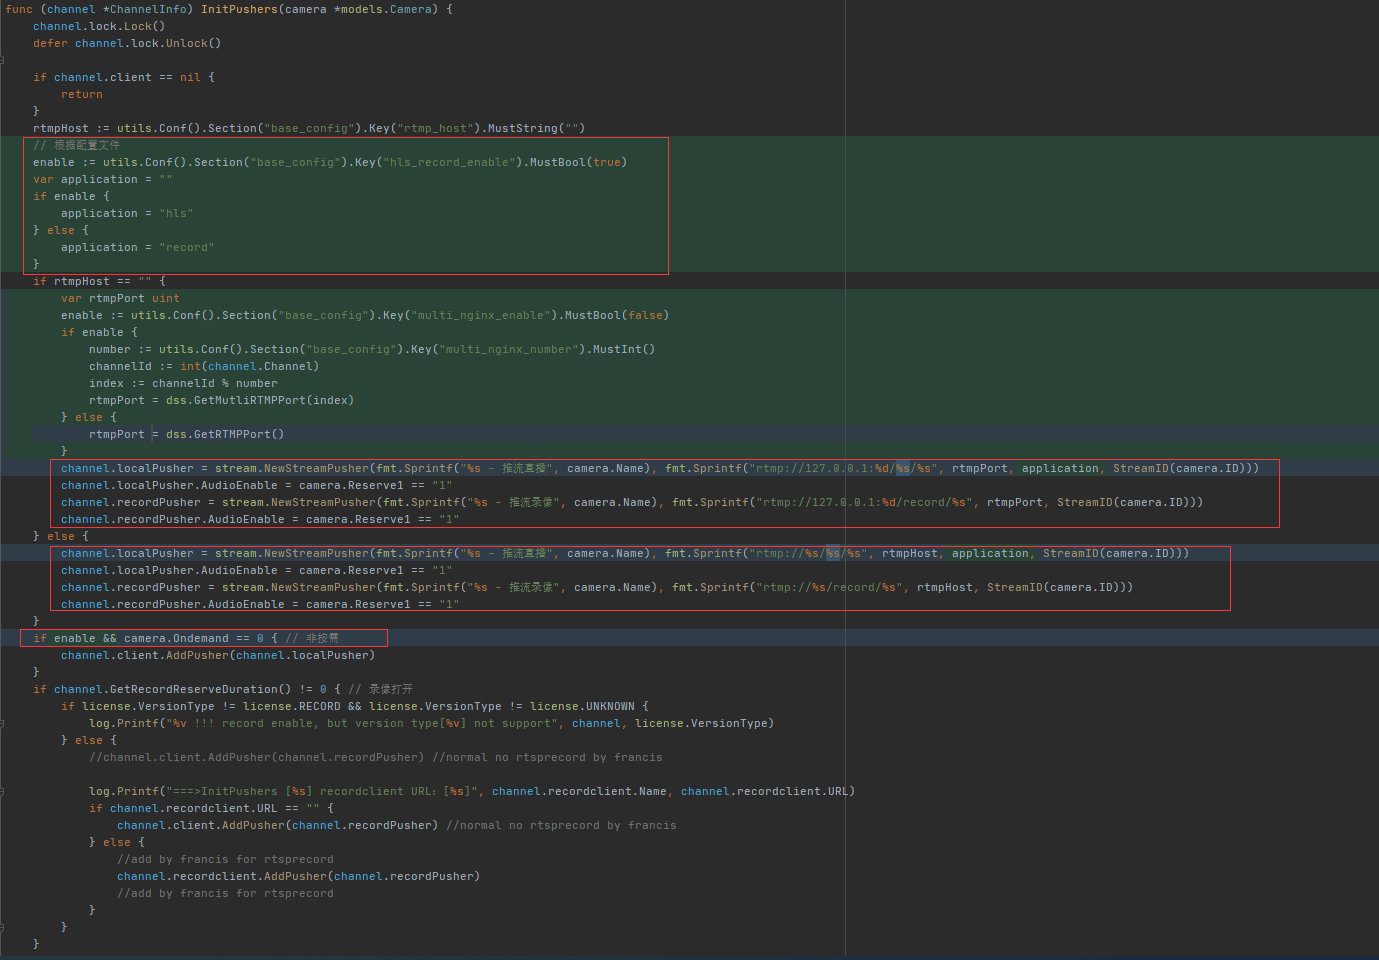Viewport: 1379px width, 960px height.
Task: Collapse fold marker beside channel.client nil check
Action: [2, 60]
